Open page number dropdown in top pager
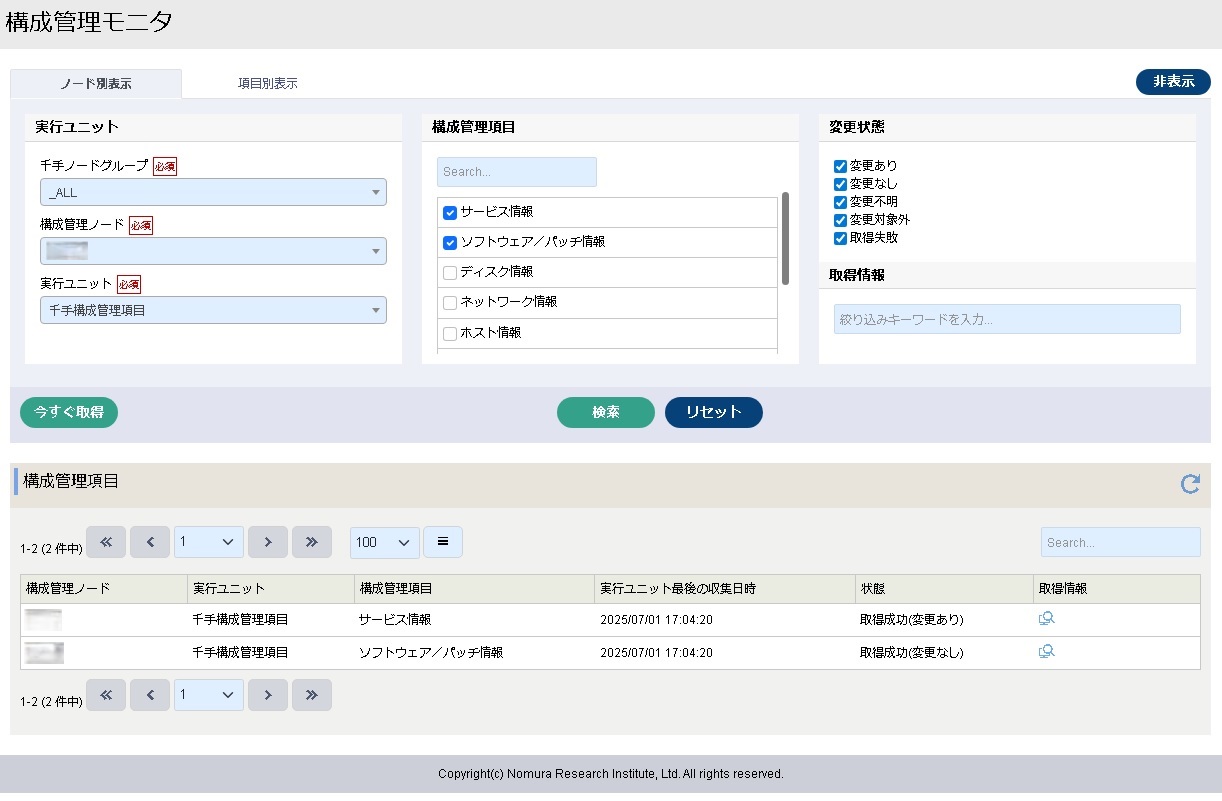The image size is (1222, 801). pos(209,542)
